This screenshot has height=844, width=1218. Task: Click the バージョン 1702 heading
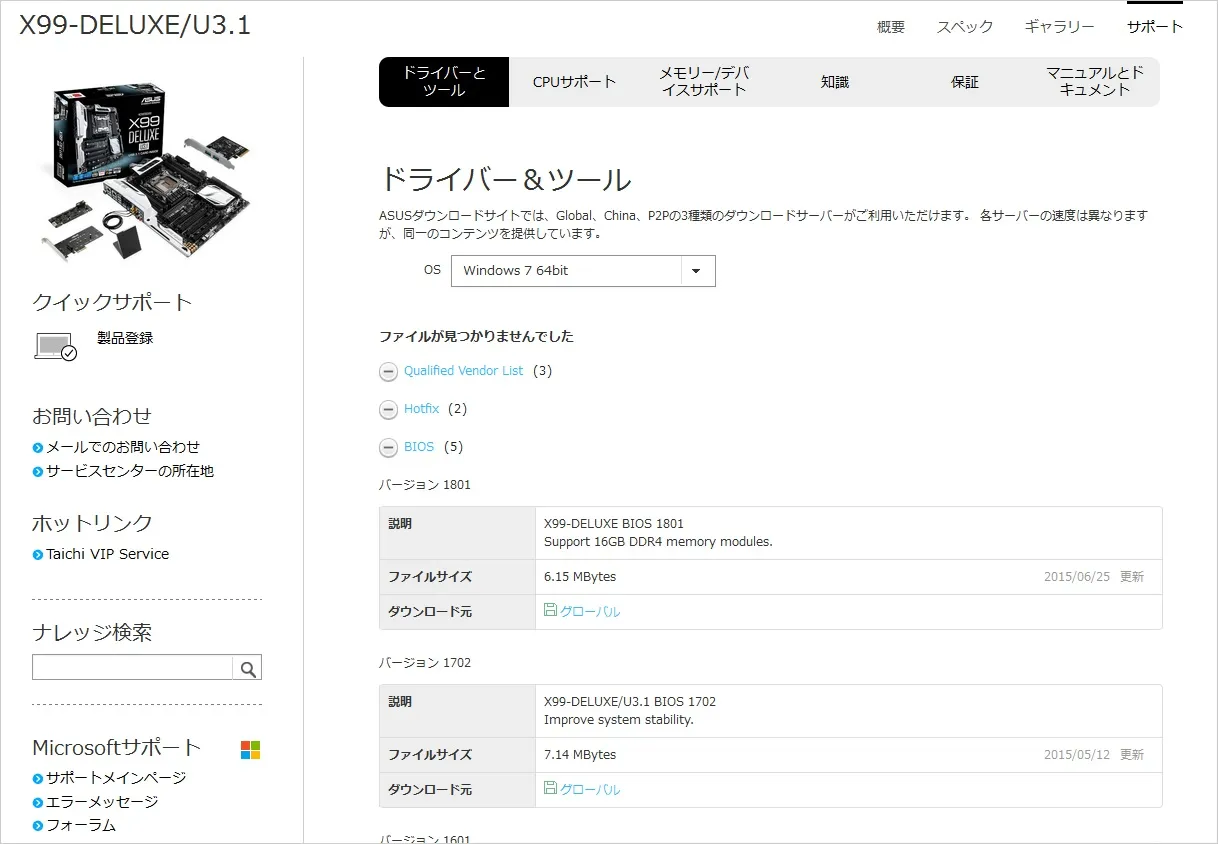[425, 663]
